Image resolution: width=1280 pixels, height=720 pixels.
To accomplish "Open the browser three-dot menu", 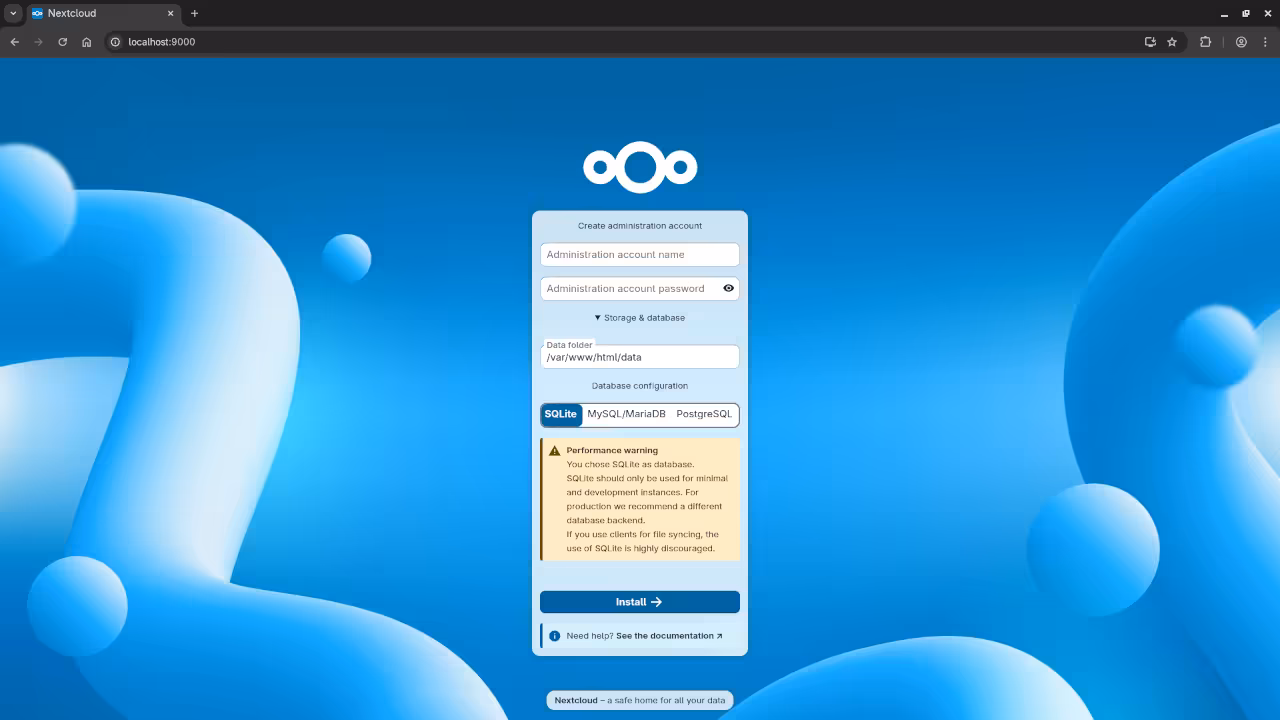I will tap(1266, 42).
